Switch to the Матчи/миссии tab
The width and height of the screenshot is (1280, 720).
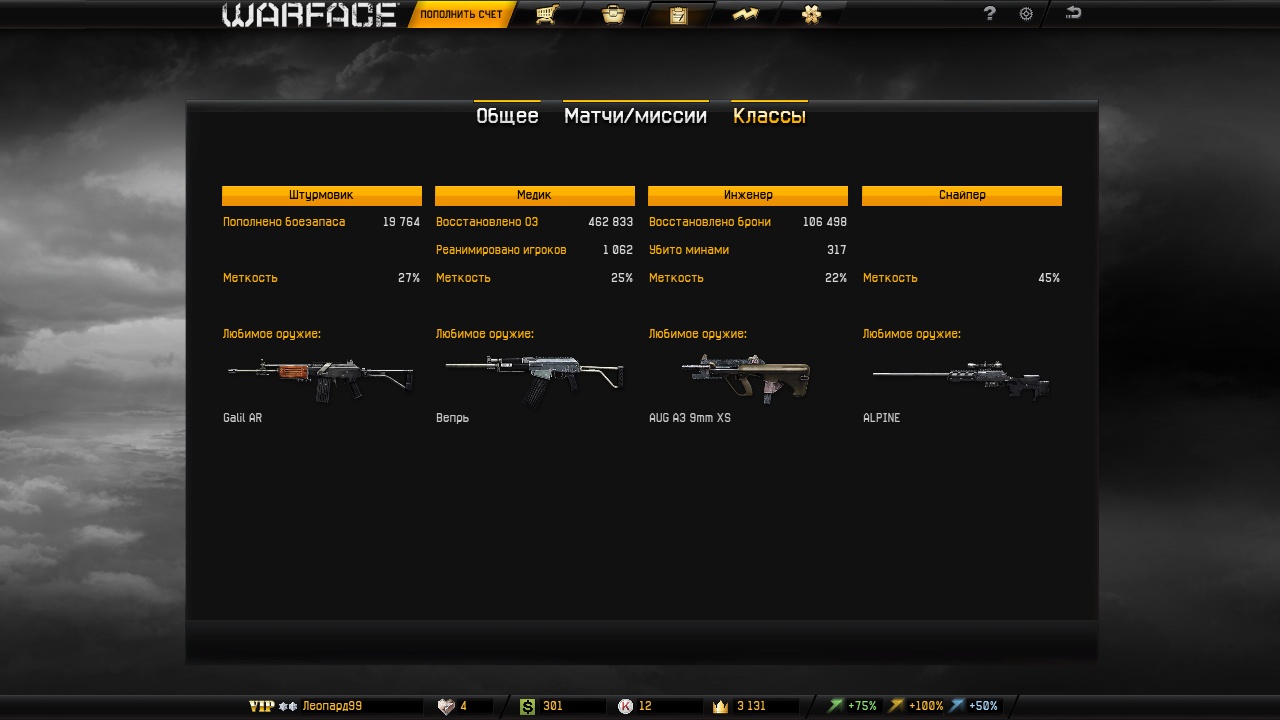tap(635, 115)
